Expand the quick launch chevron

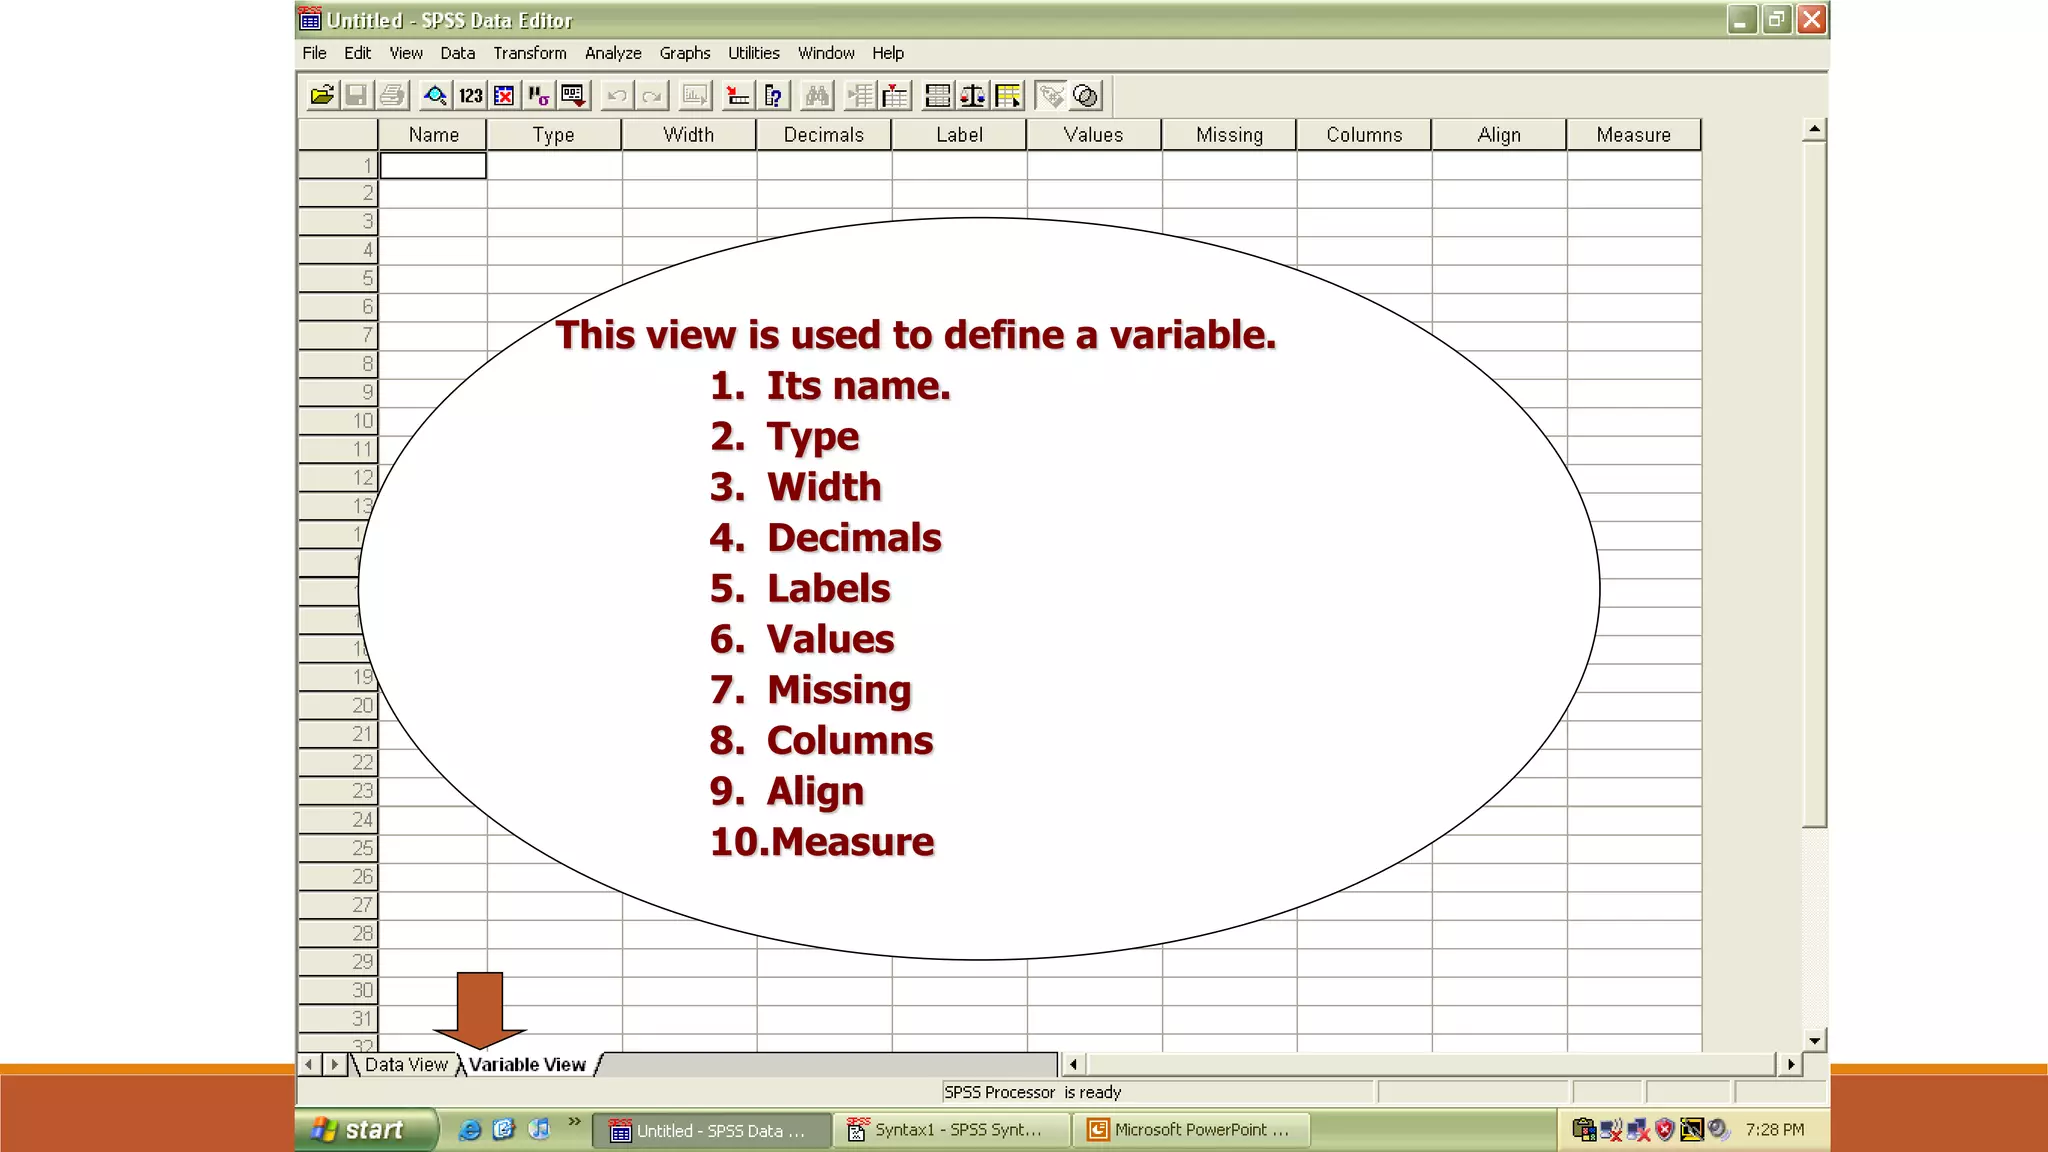pyautogui.click(x=575, y=1122)
